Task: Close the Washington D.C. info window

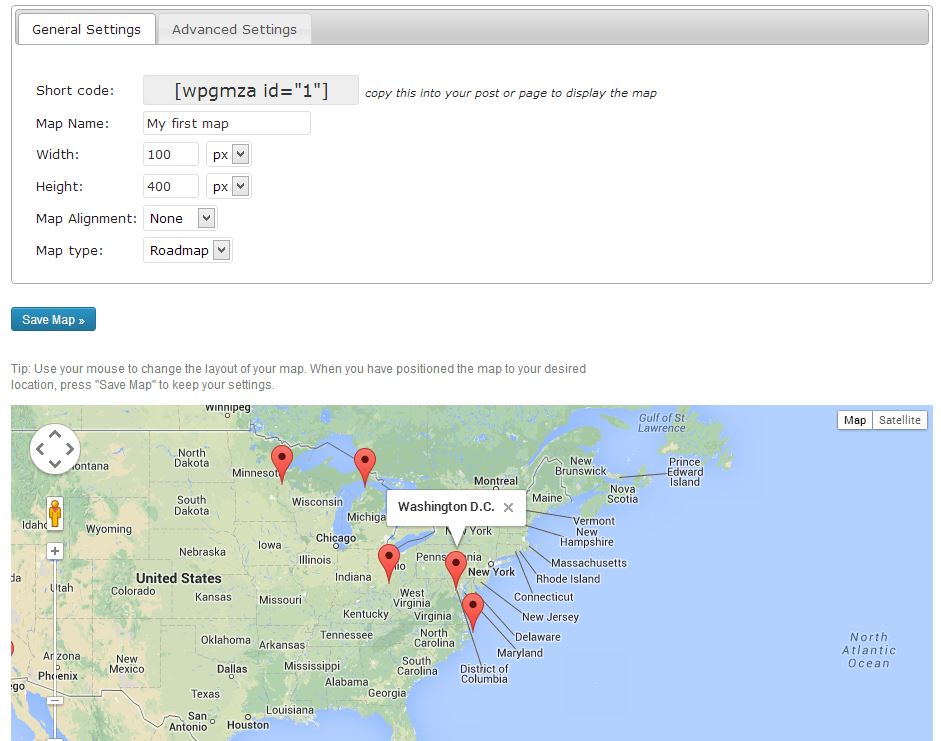Action: pos(508,508)
